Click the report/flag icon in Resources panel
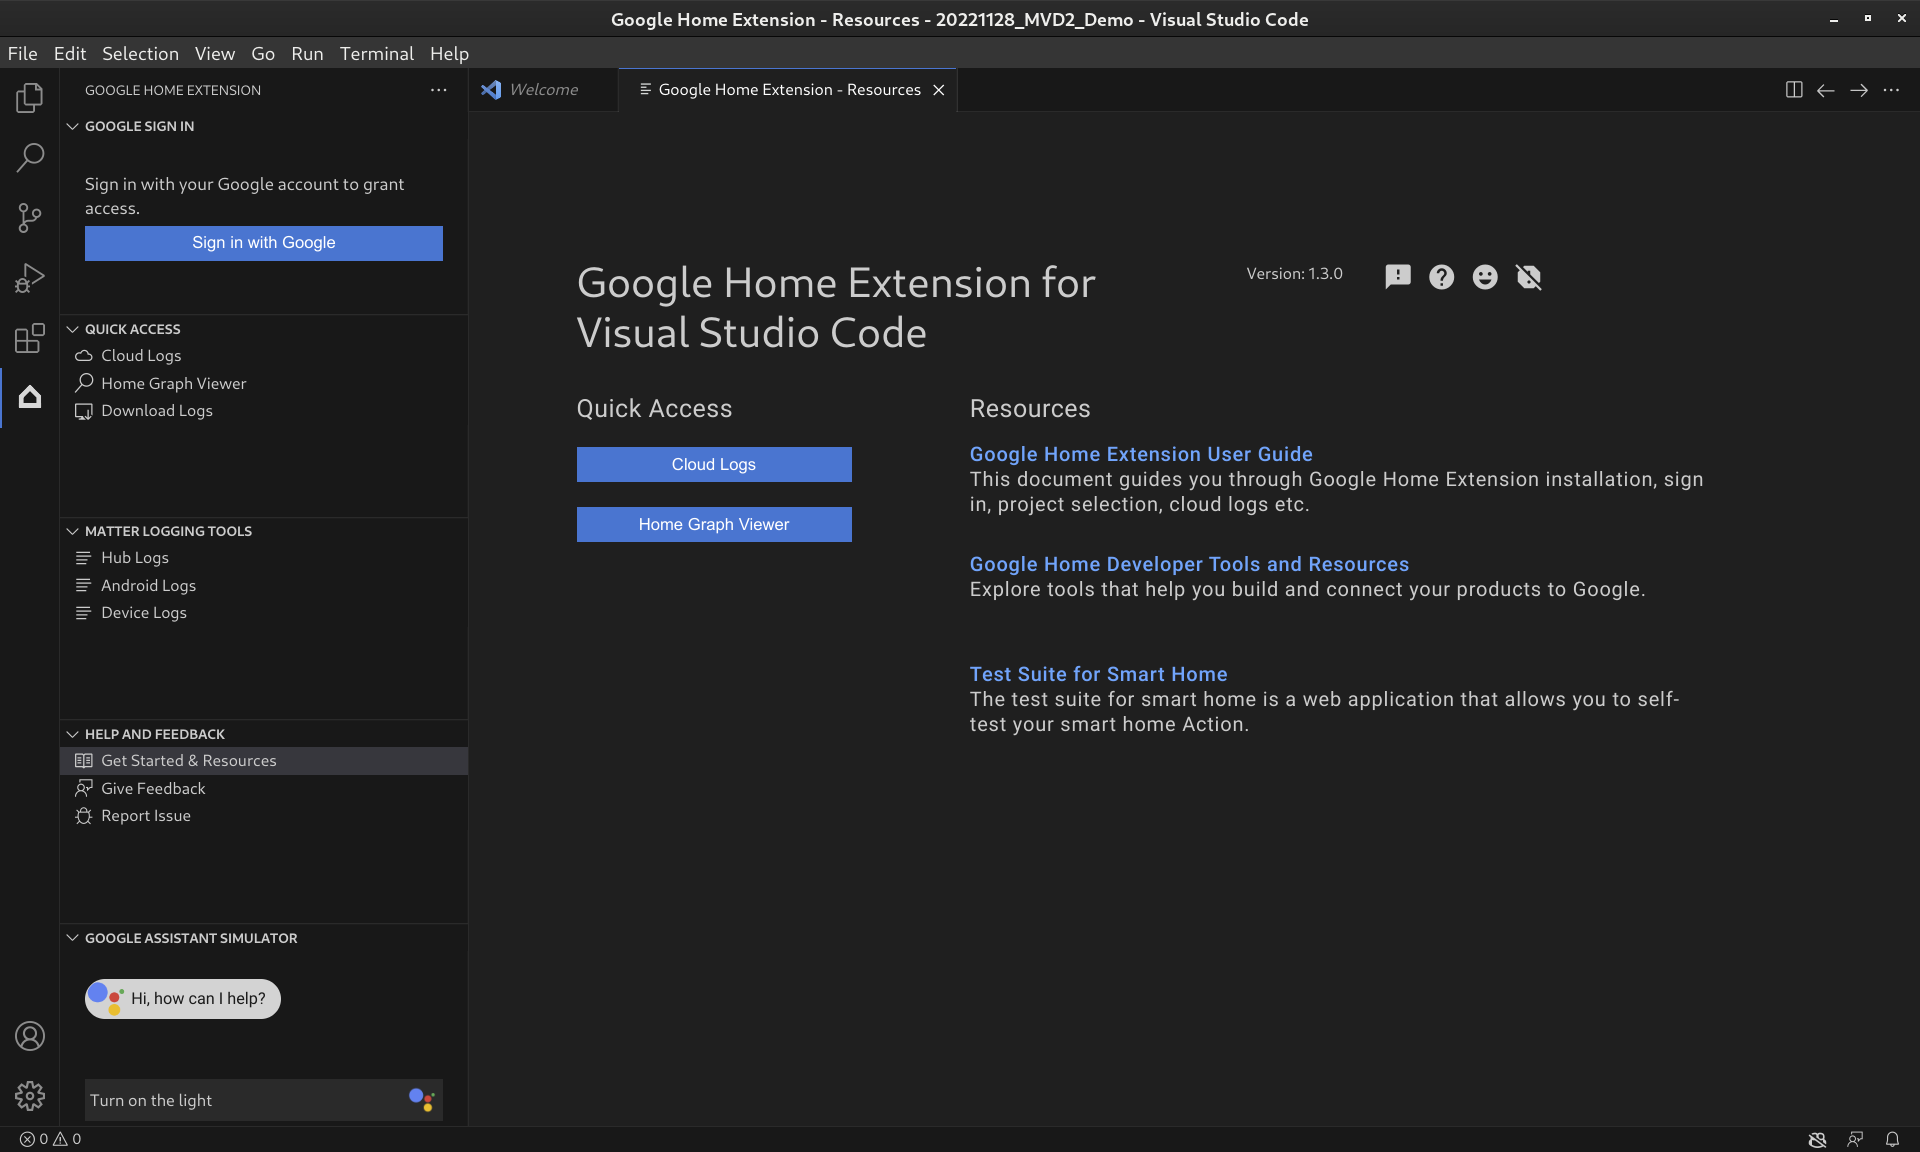Image resolution: width=1920 pixels, height=1152 pixels. [1396, 276]
